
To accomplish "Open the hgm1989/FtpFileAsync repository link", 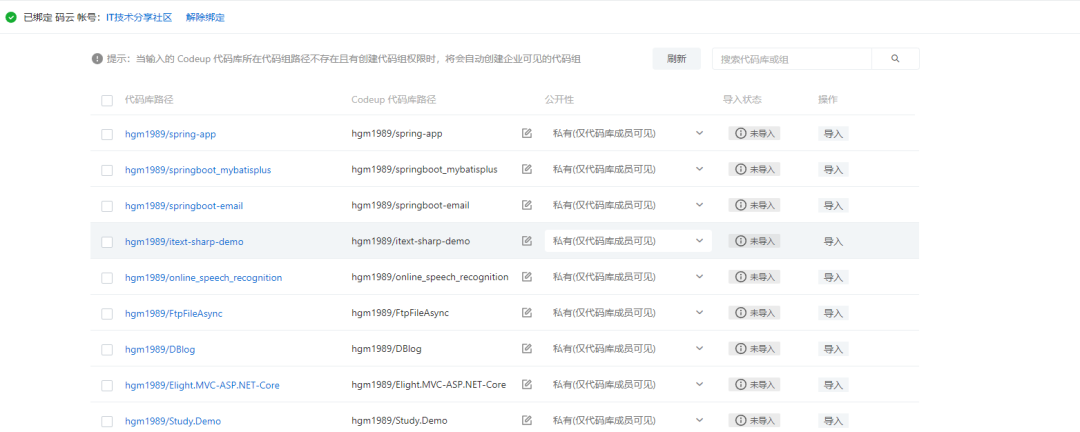I will [x=174, y=313].
